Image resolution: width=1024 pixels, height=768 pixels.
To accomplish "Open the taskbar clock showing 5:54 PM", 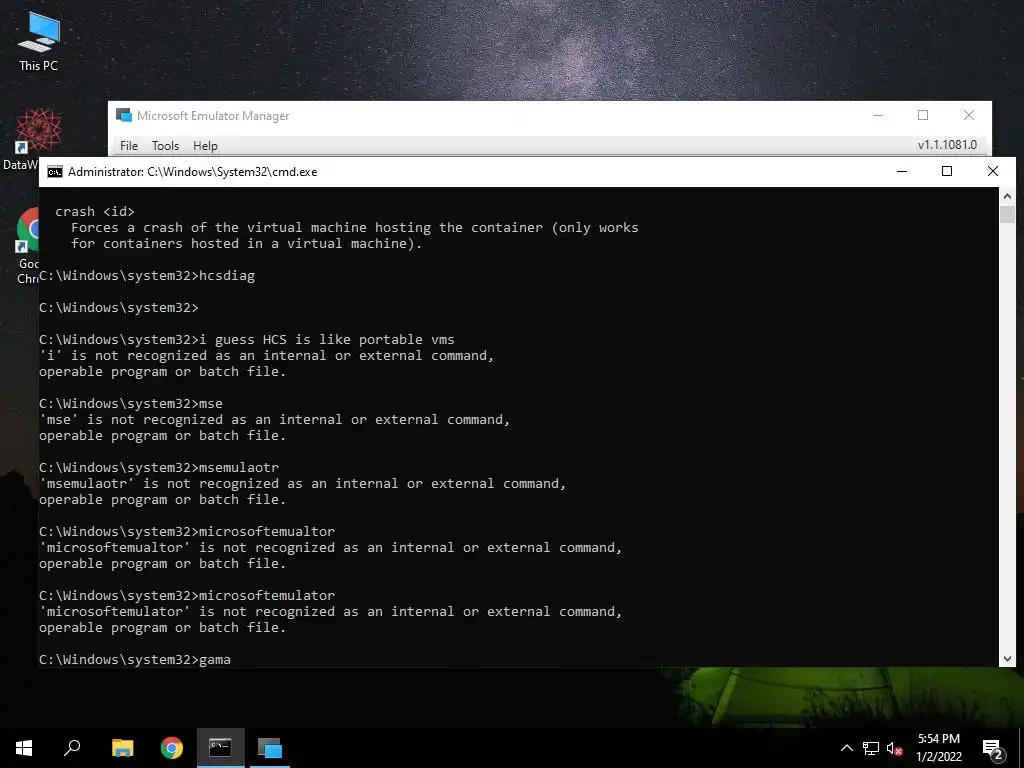I will [938, 748].
